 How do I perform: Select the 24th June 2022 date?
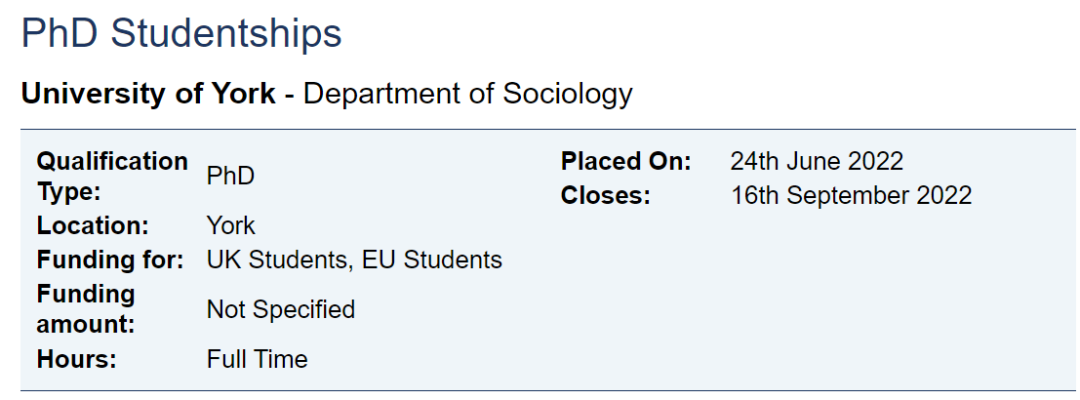click(x=816, y=161)
